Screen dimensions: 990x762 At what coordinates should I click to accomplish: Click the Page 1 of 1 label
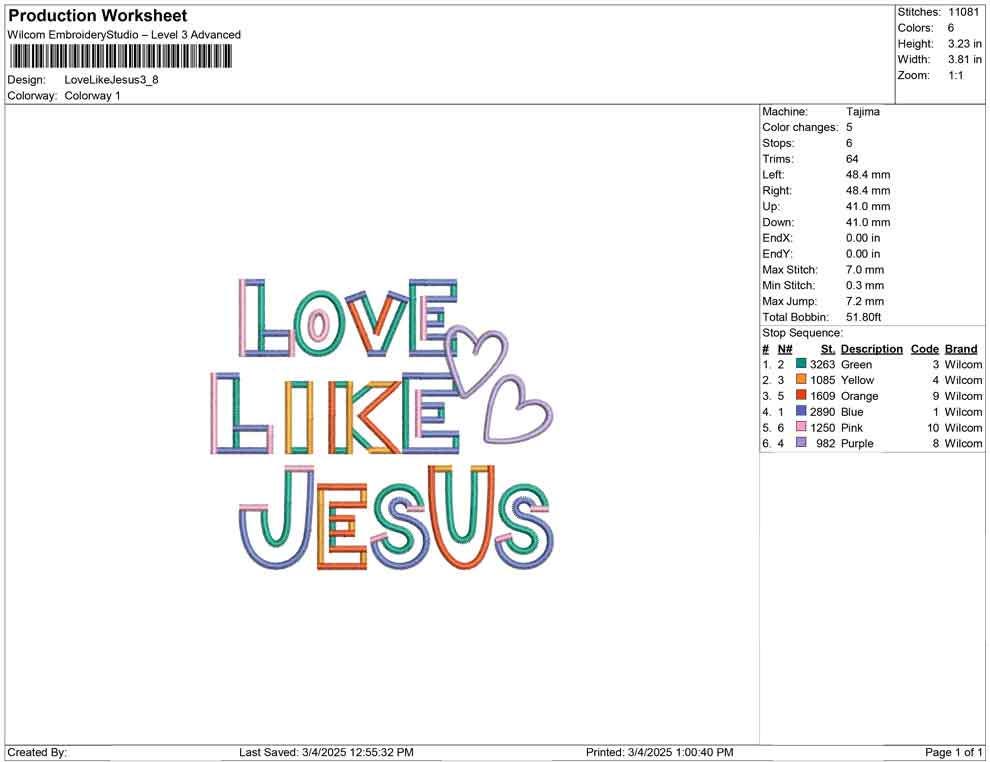(x=953, y=751)
